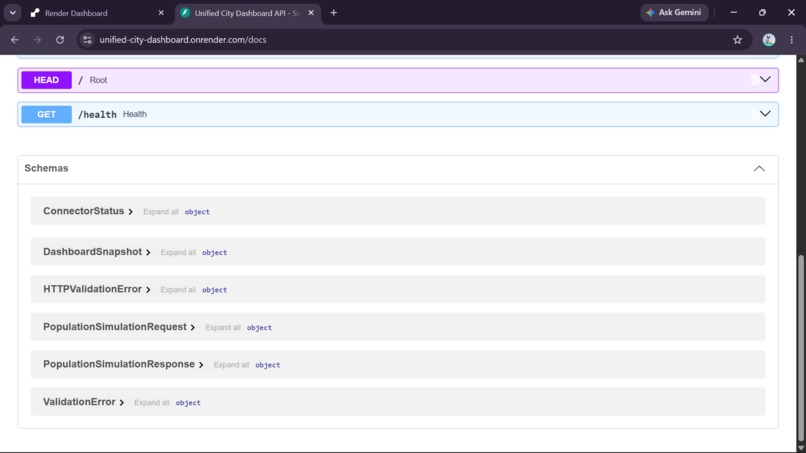The width and height of the screenshot is (806, 453).
Task: Bookmark this page with the star icon
Action: 737,40
